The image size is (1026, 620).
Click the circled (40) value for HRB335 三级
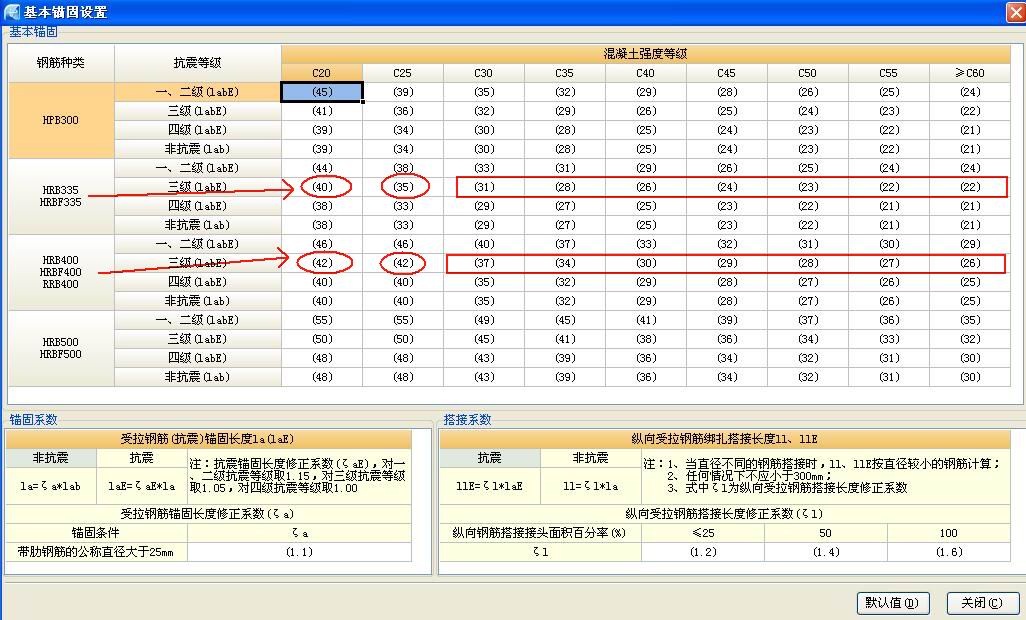point(321,186)
